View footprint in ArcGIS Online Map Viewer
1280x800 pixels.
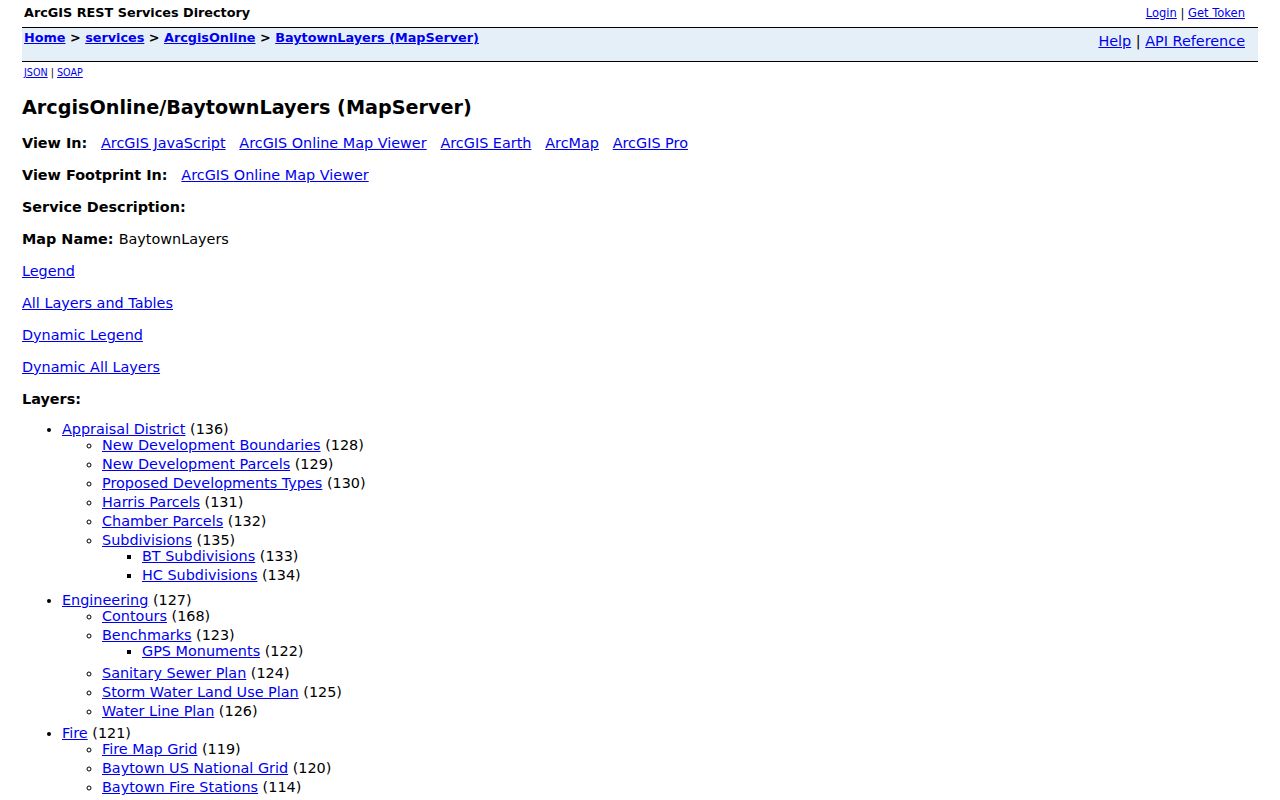coord(275,175)
